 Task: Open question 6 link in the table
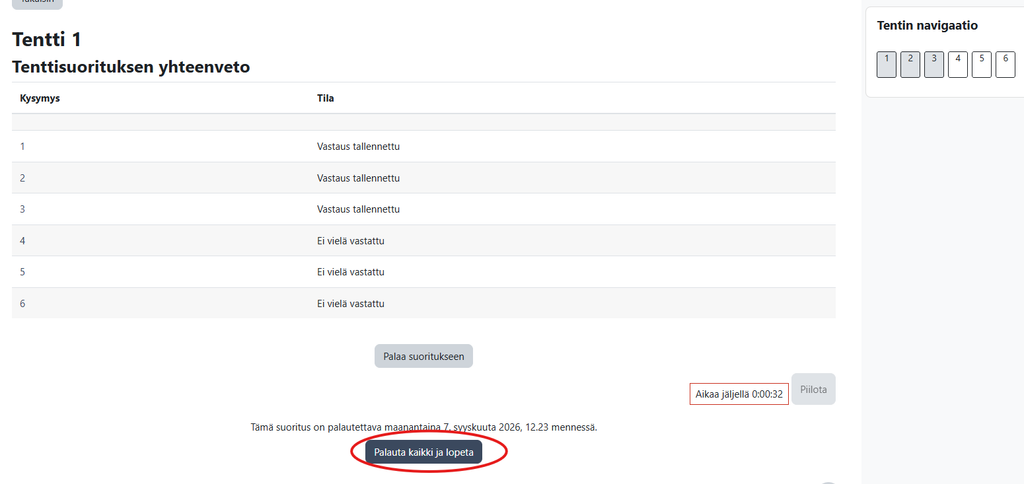tap(22, 304)
